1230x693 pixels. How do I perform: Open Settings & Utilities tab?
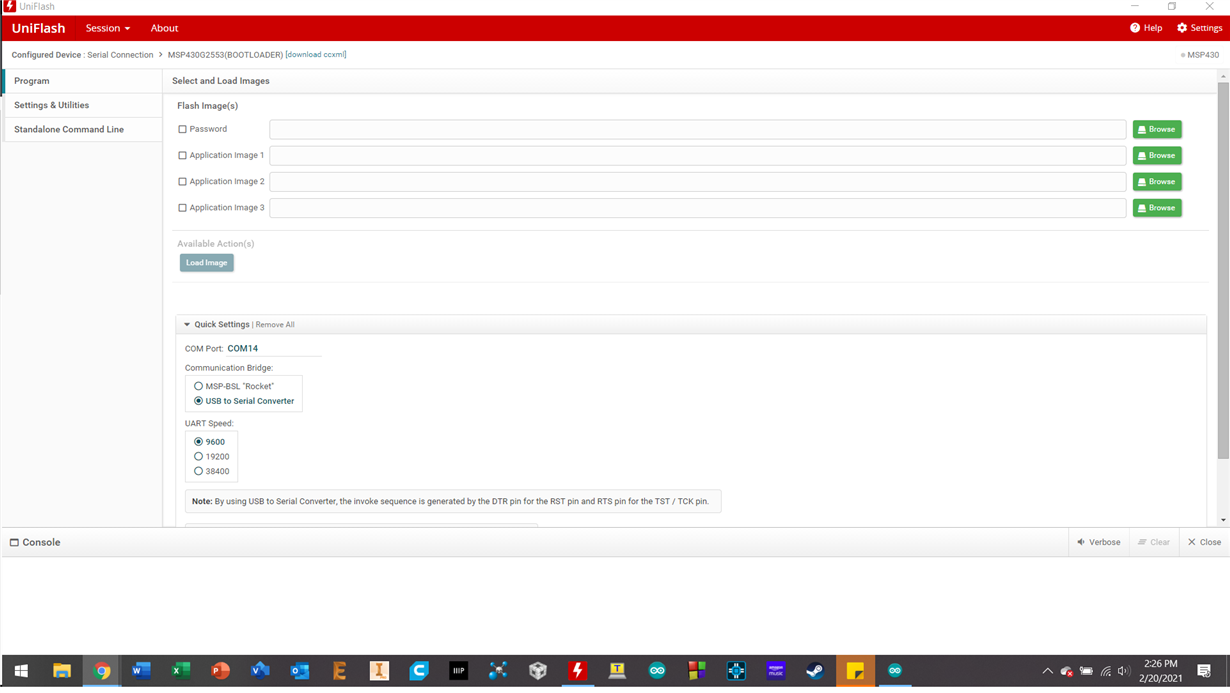(82, 105)
